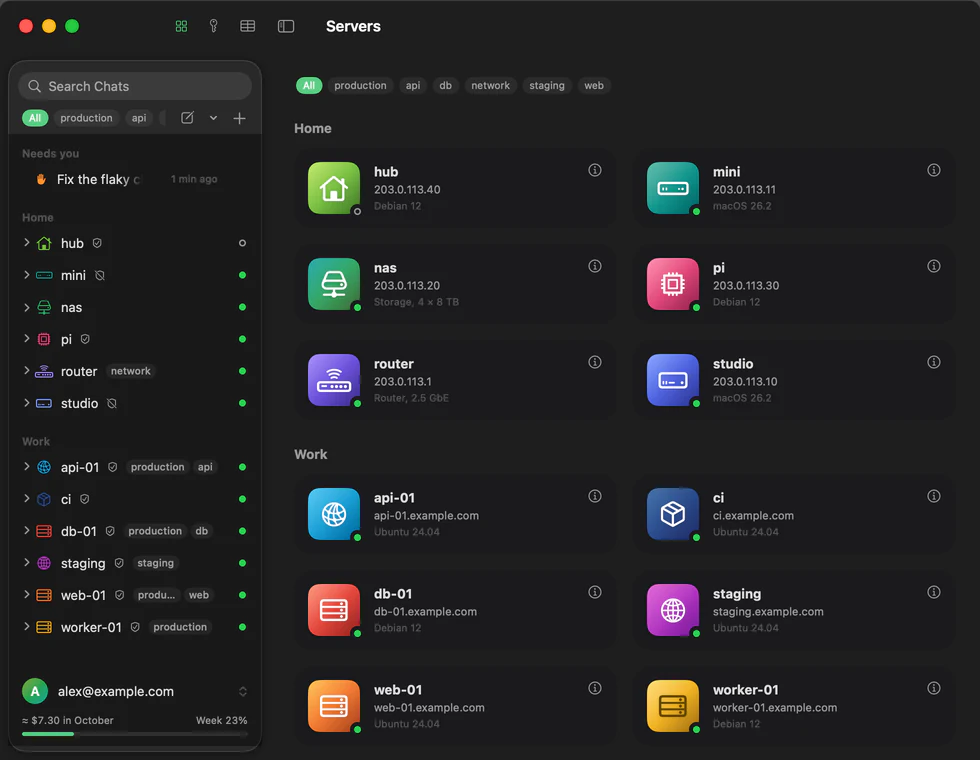Open account switcher for alex@example.com
The image size is (980, 760).
(x=242, y=691)
